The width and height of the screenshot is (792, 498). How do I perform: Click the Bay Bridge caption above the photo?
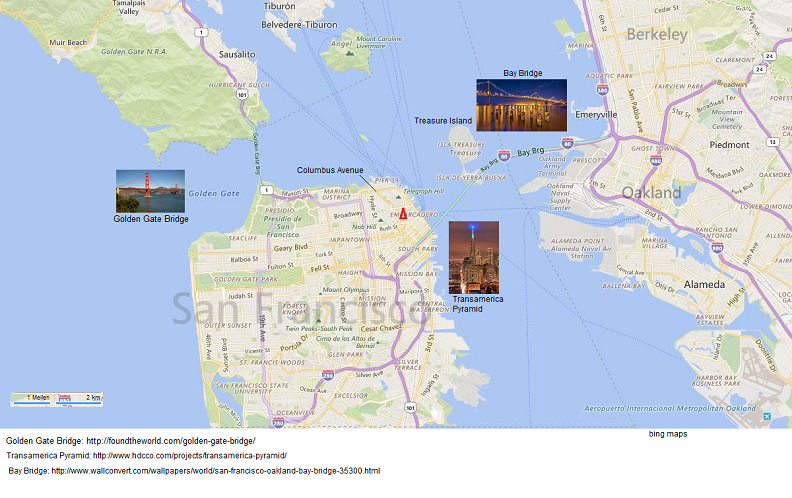click(x=522, y=73)
